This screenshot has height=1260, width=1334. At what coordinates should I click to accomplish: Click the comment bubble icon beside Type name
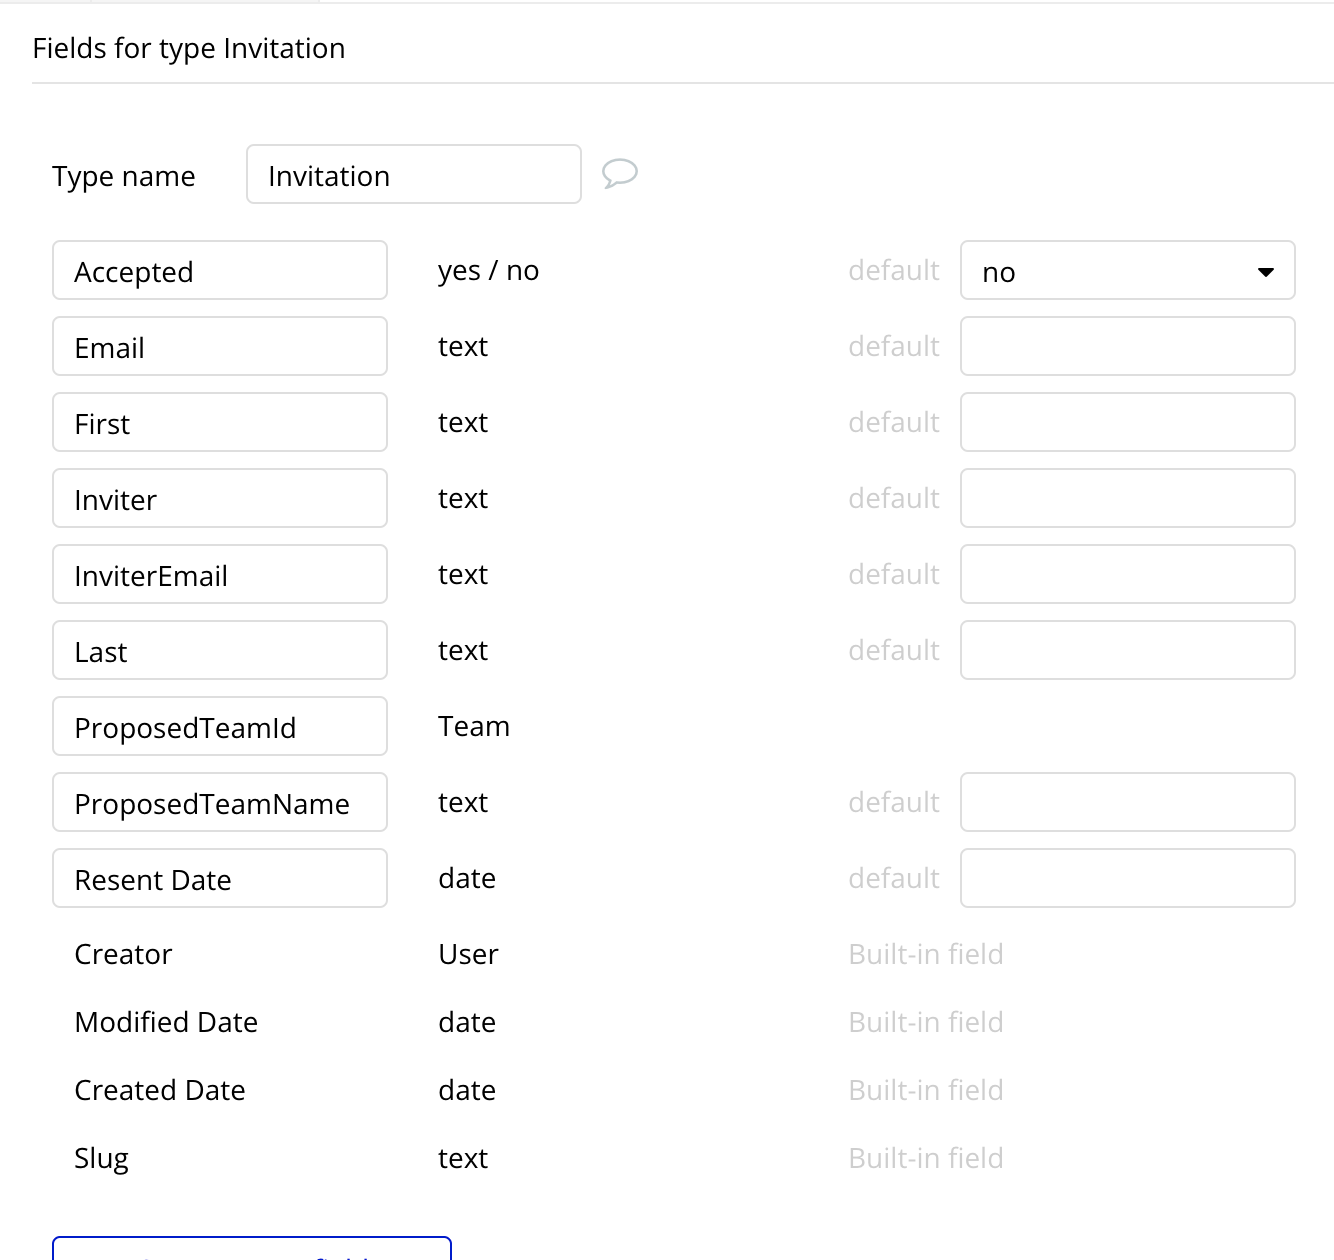pyautogui.click(x=620, y=174)
